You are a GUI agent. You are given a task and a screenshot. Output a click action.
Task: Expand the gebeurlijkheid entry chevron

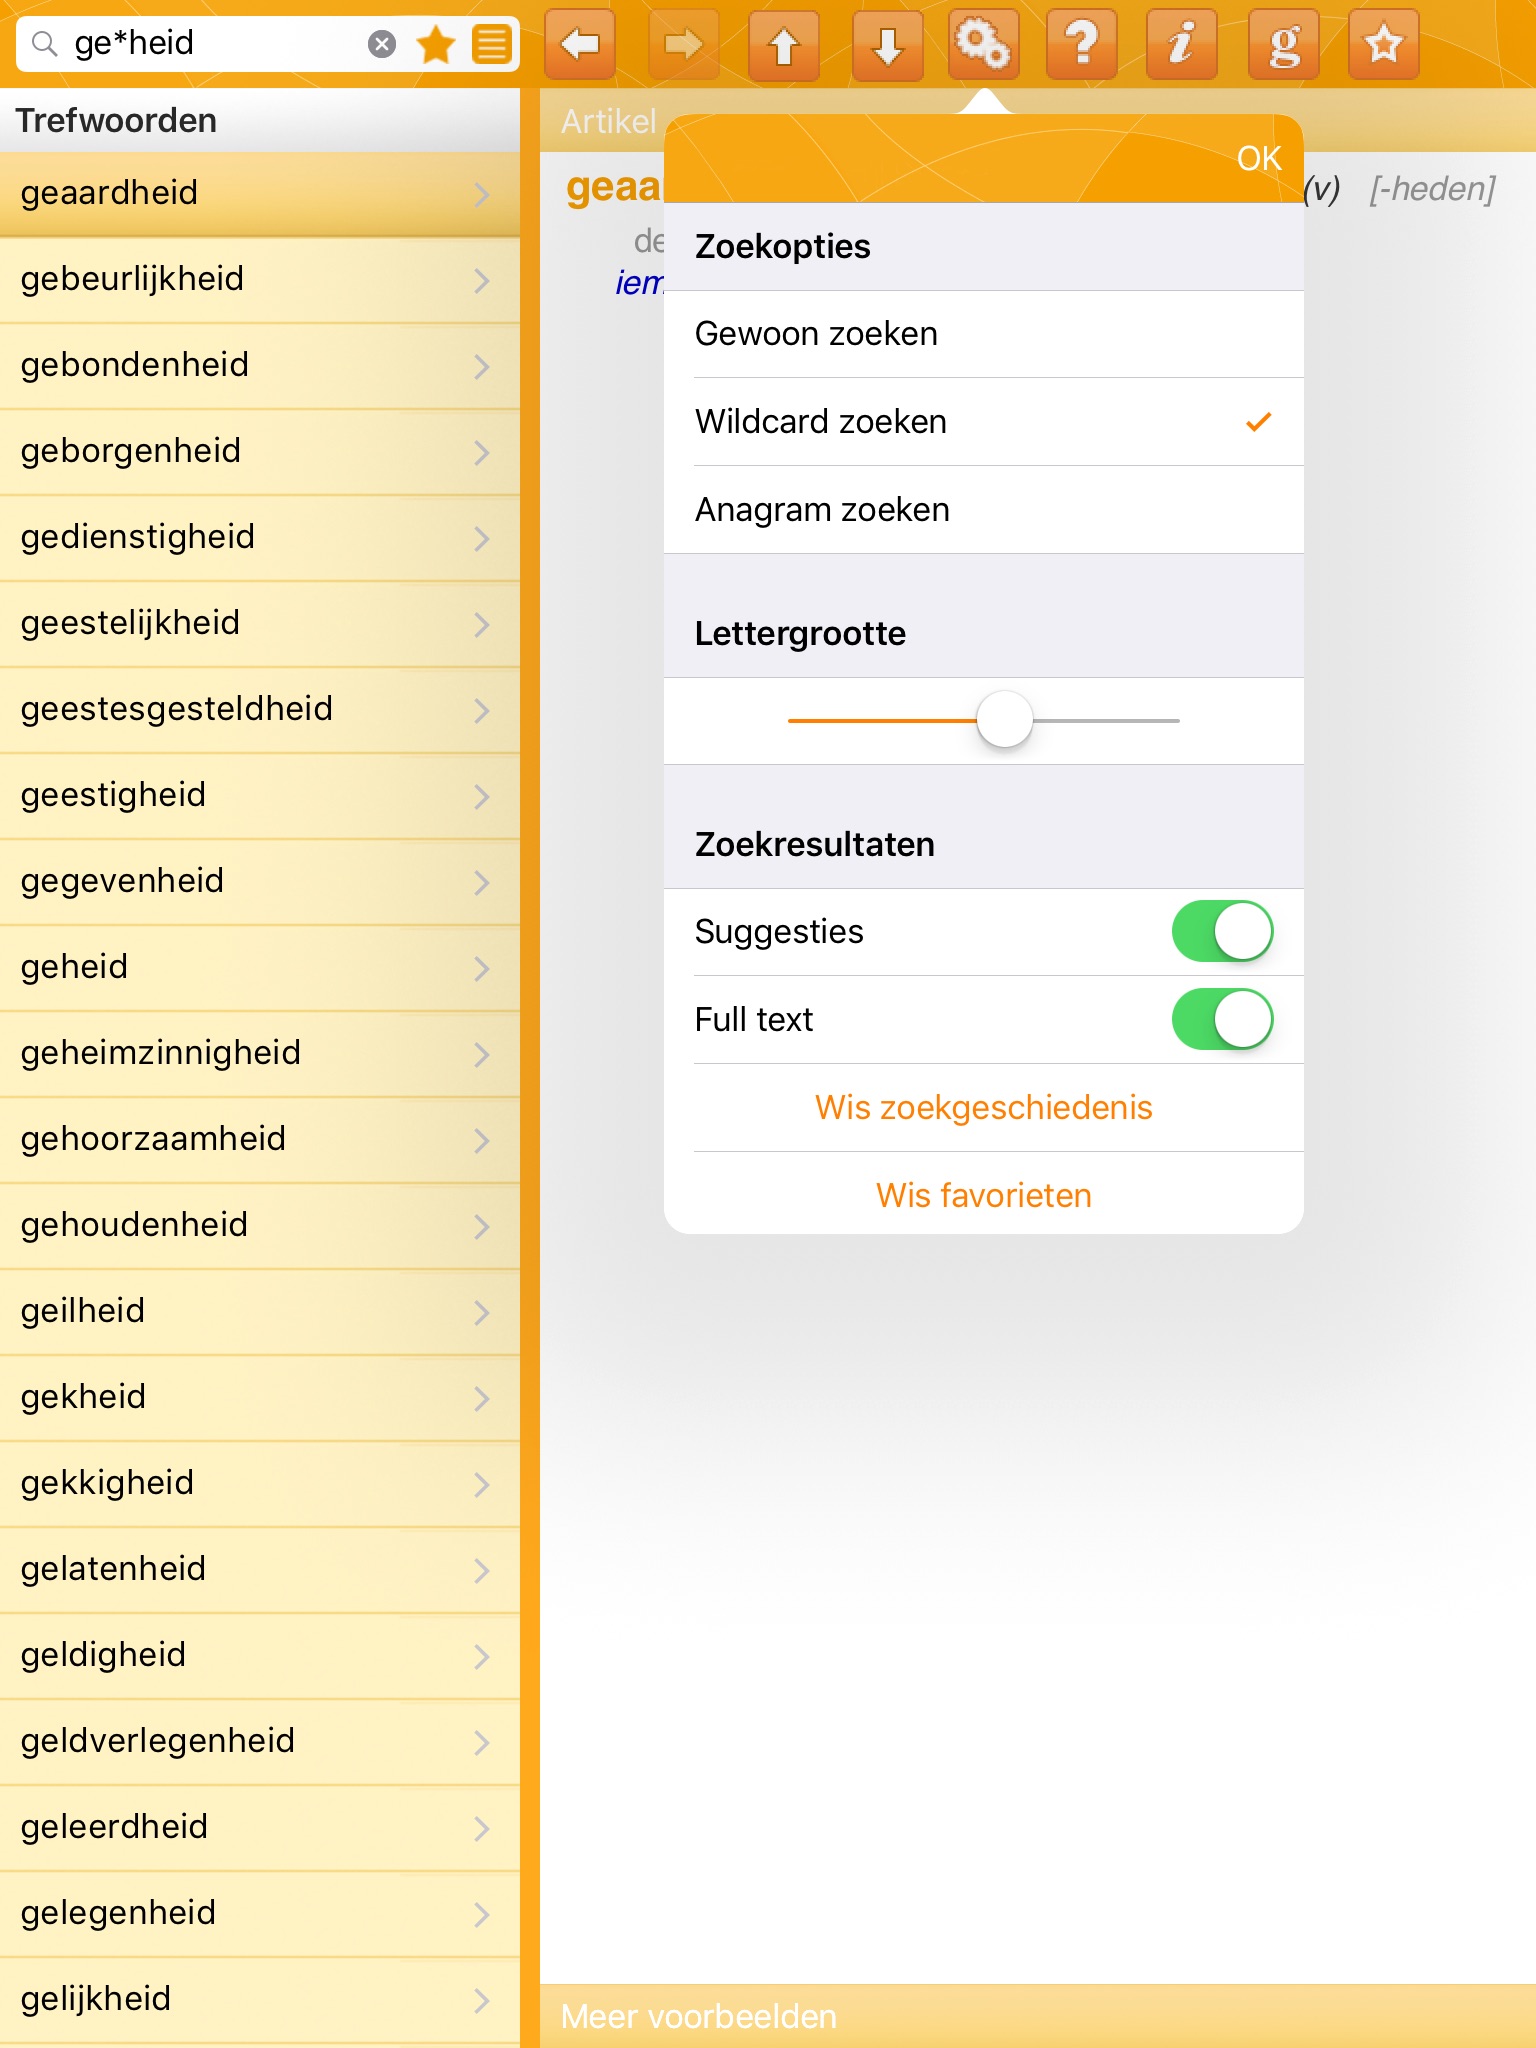[x=482, y=280]
